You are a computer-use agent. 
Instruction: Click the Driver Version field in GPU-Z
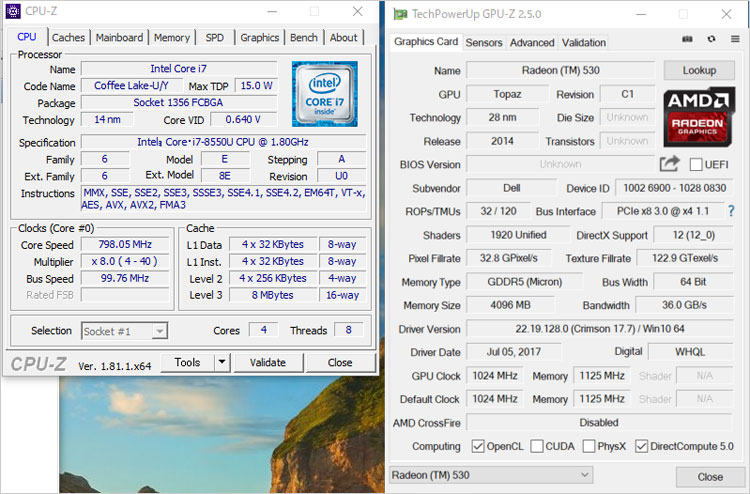coord(600,329)
